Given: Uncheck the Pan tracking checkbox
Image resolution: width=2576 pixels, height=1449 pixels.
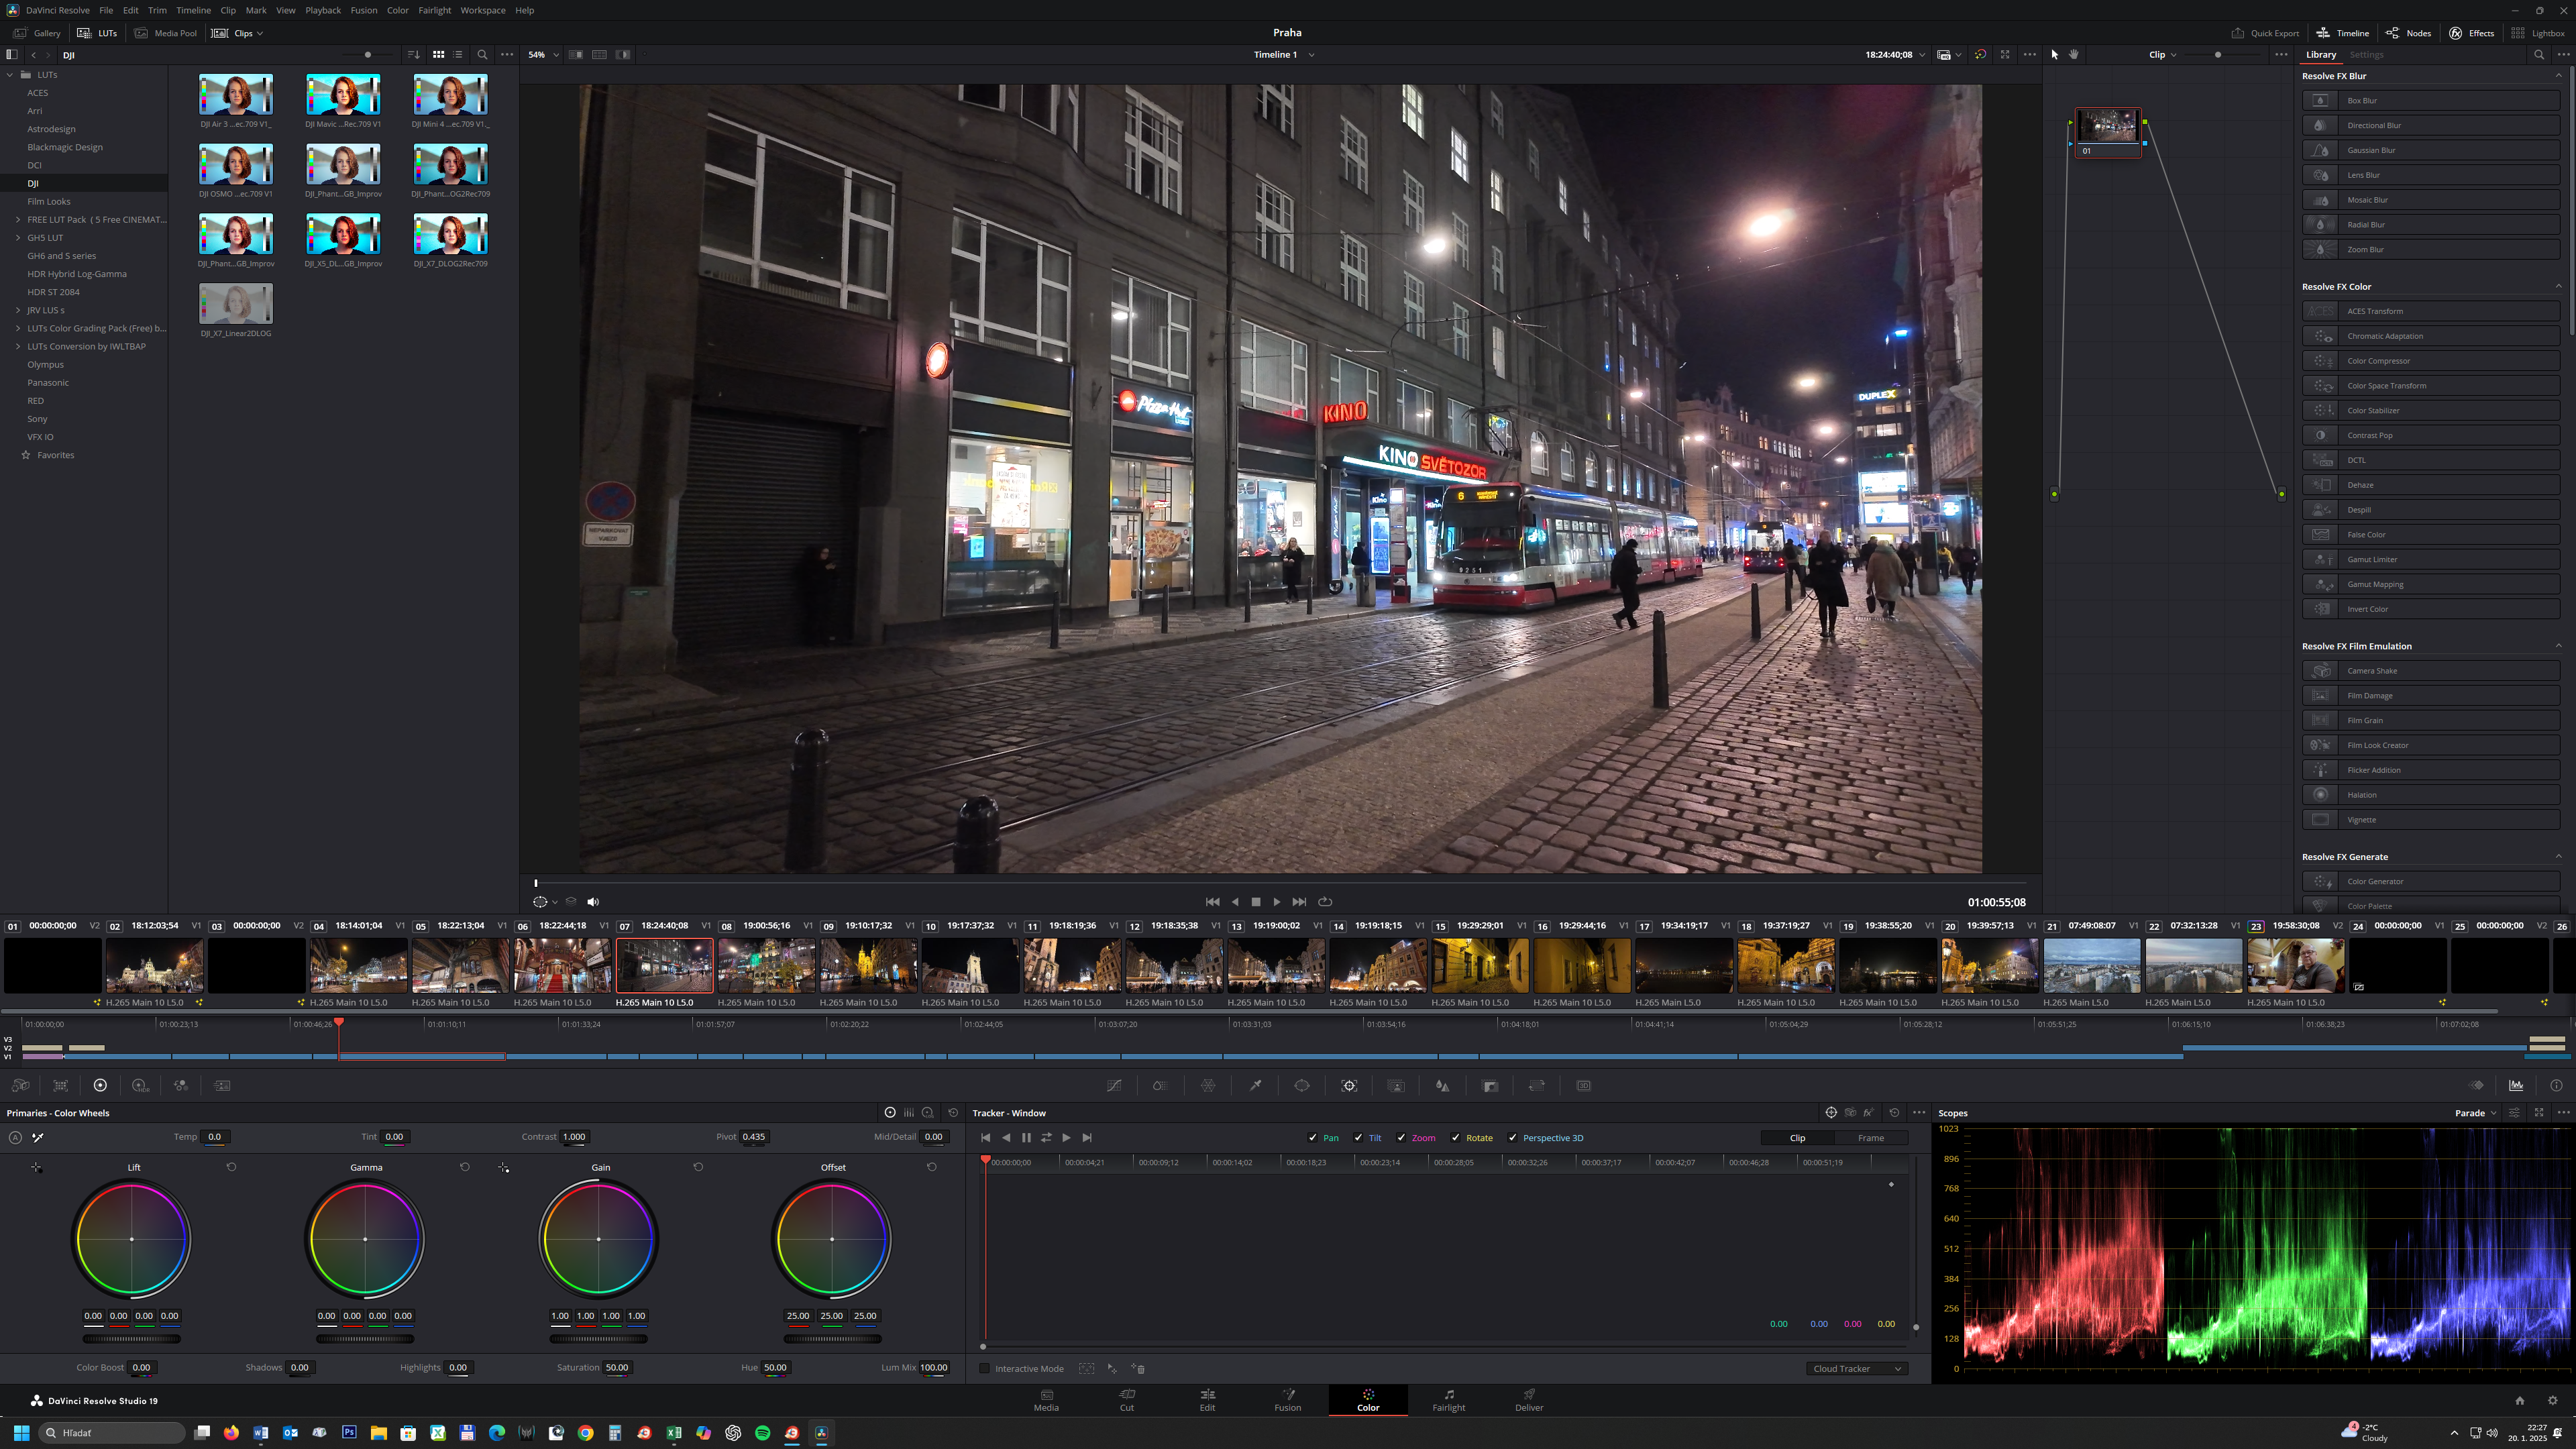Looking at the screenshot, I should coord(1312,1138).
